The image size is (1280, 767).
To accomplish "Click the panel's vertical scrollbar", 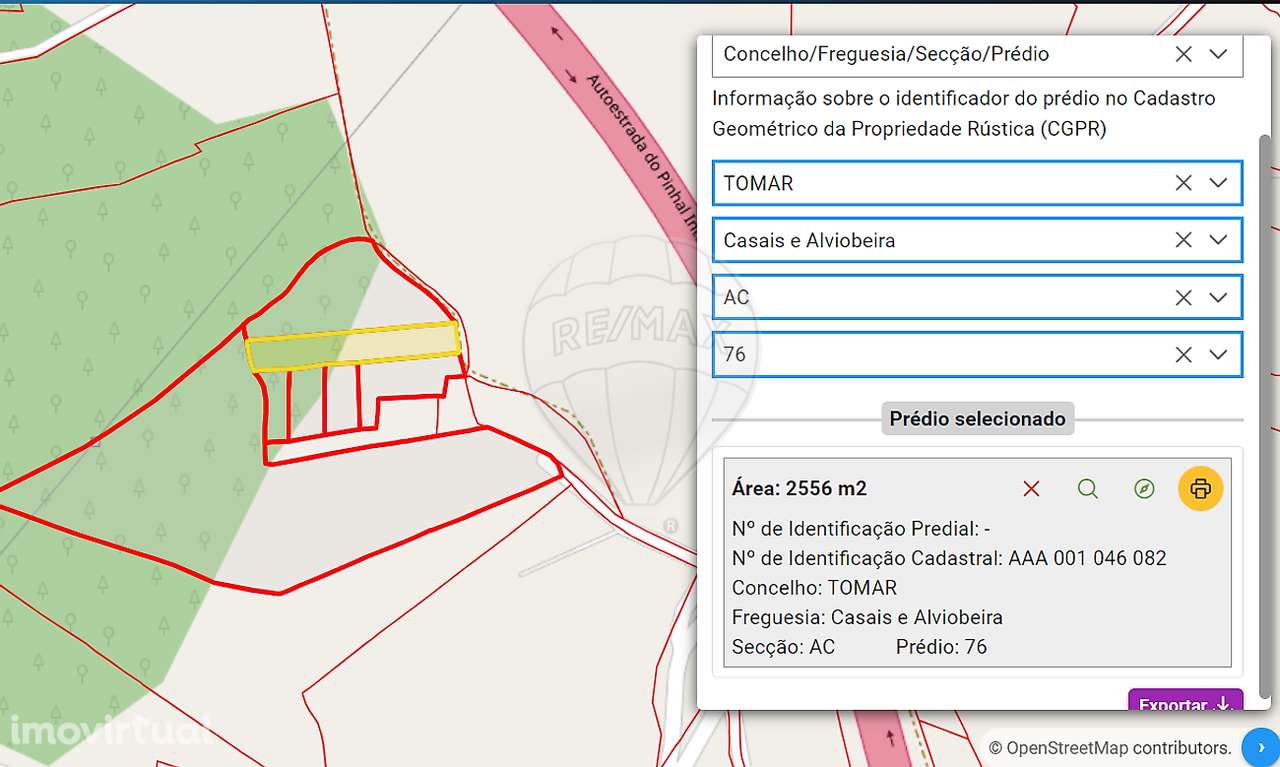I will pos(1266,415).
